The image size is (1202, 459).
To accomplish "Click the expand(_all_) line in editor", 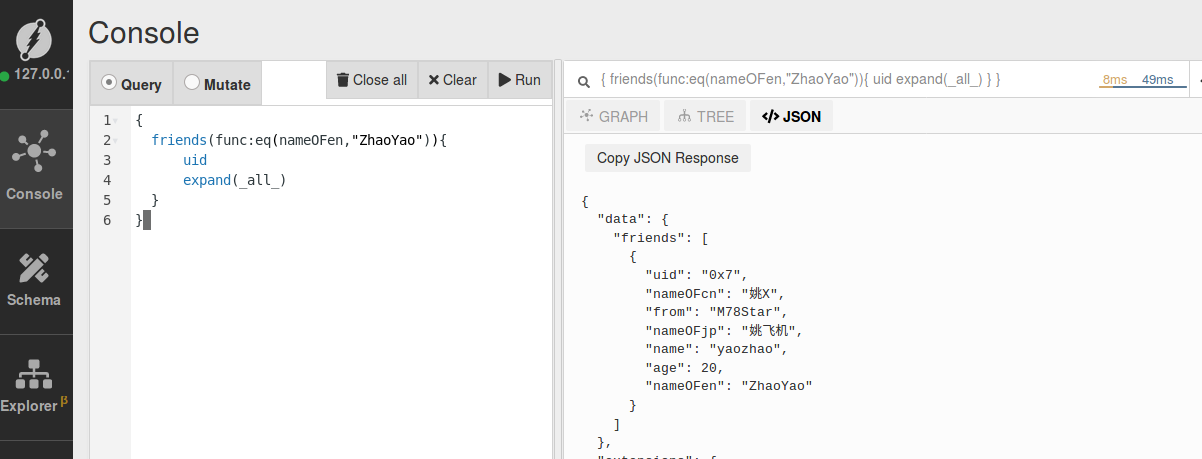I will click(235, 180).
